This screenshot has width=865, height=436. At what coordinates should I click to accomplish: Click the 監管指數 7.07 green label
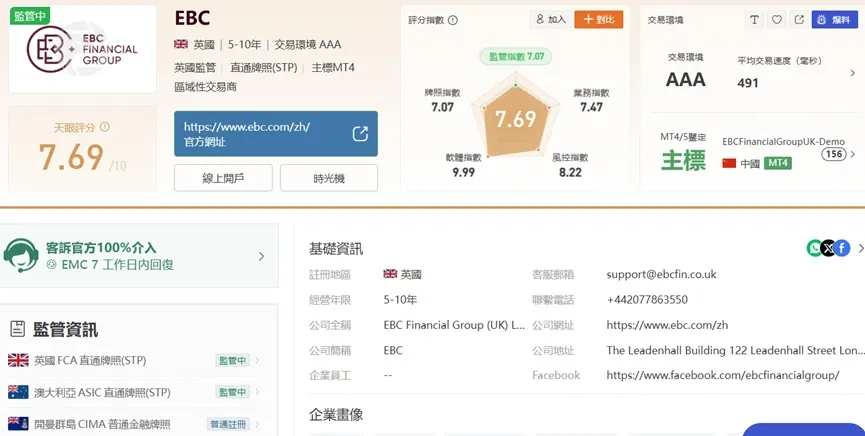pyautogui.click(x=516, y=56)
